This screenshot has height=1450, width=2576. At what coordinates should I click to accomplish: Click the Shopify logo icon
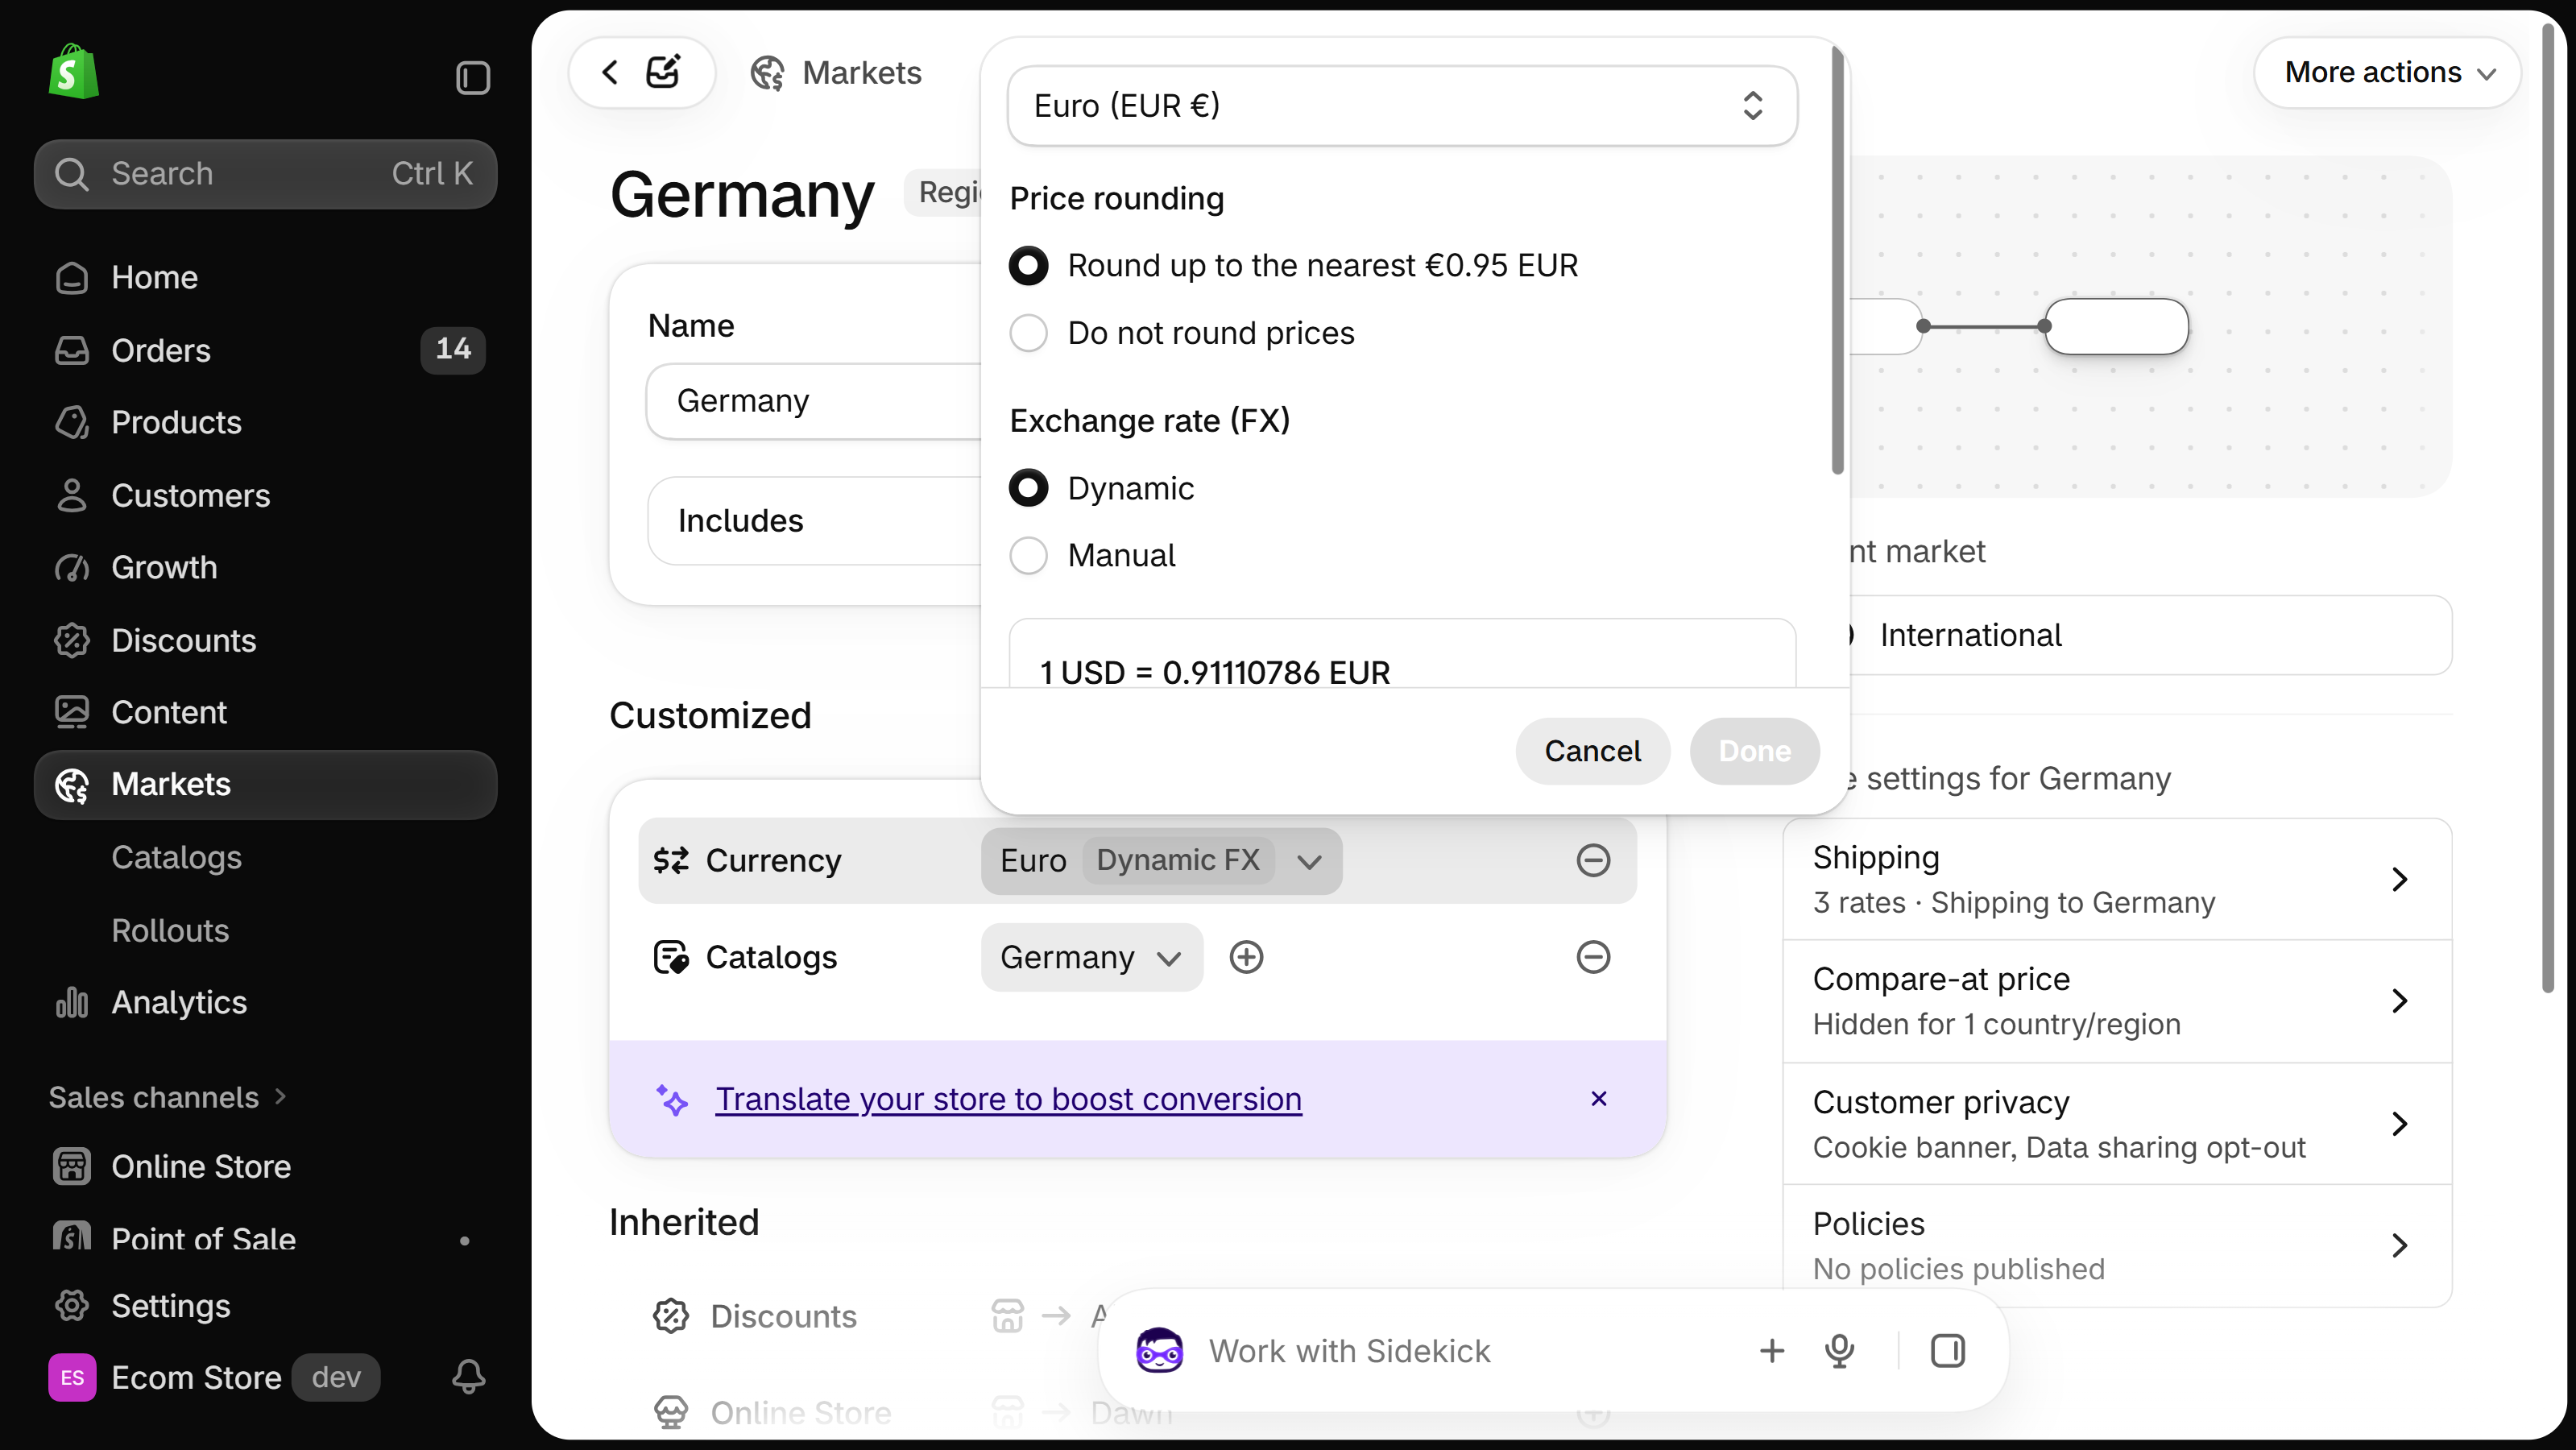pos(73,72)
